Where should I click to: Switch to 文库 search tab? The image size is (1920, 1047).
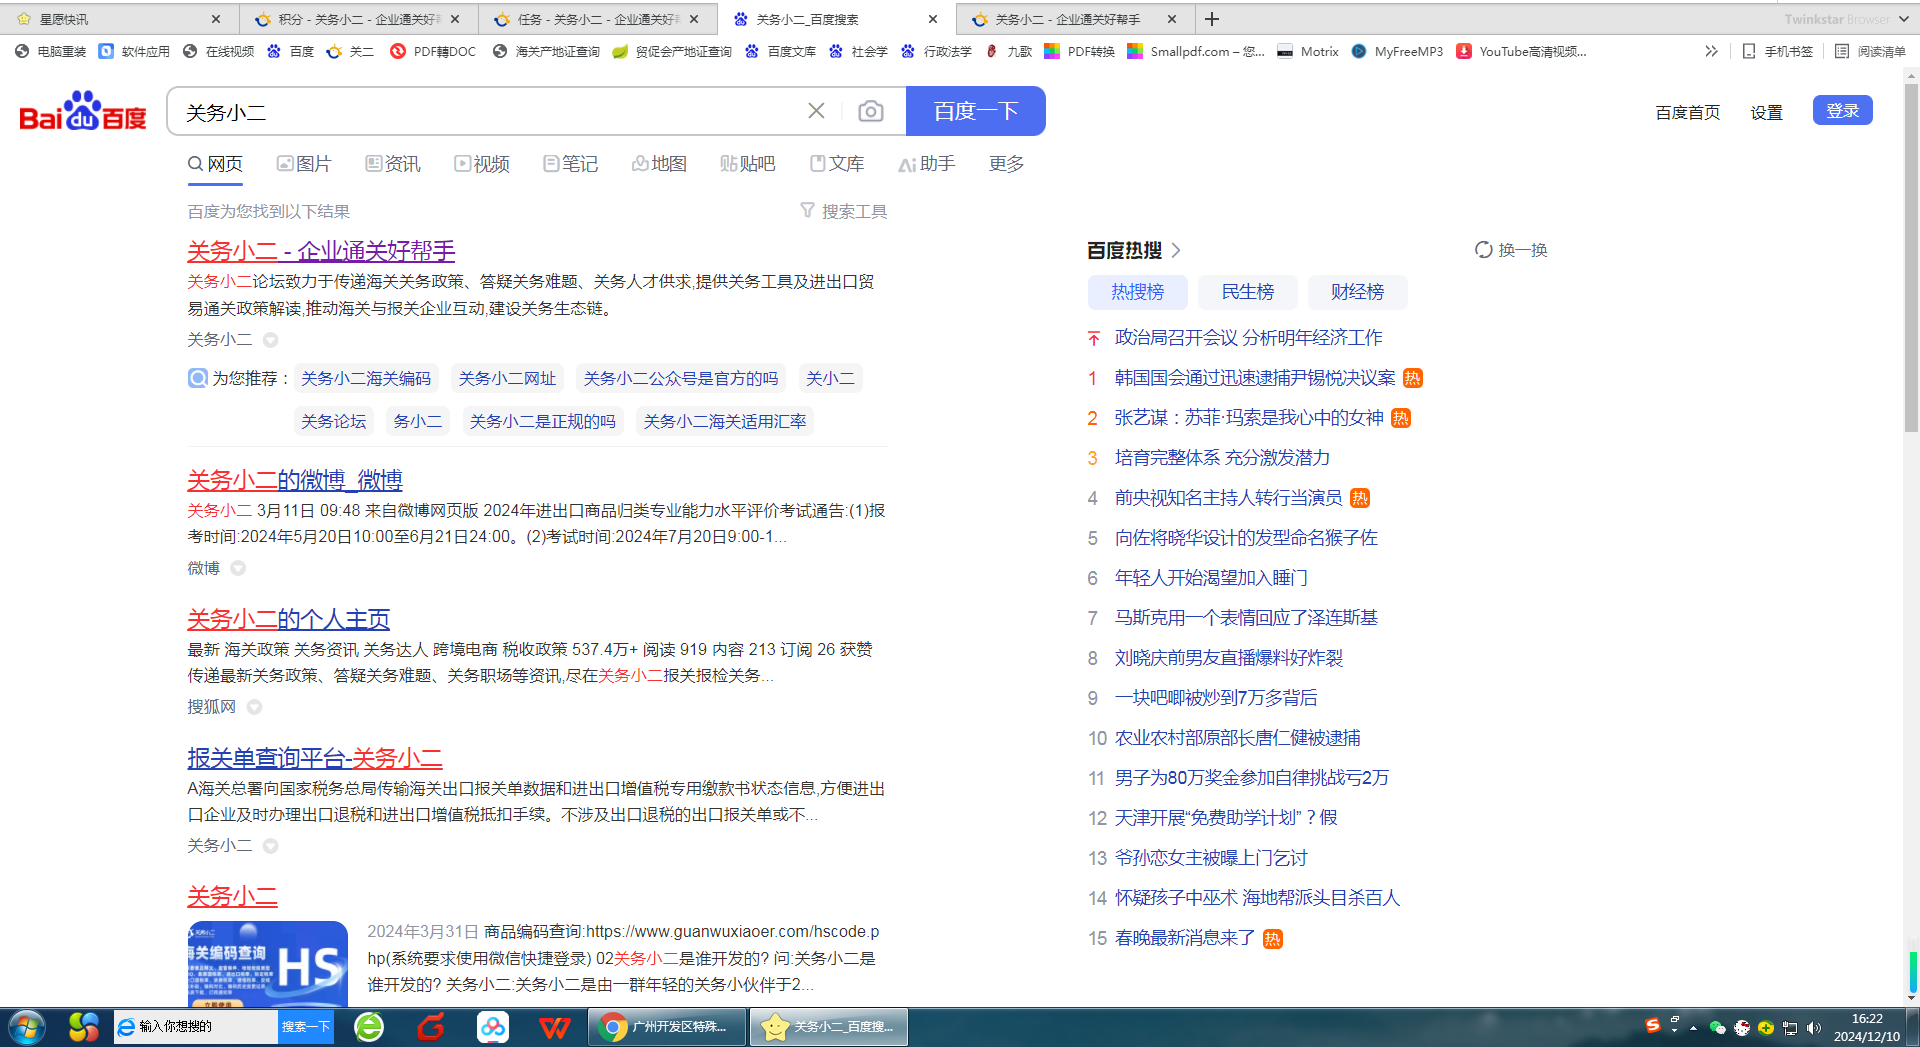coord(837,163)
